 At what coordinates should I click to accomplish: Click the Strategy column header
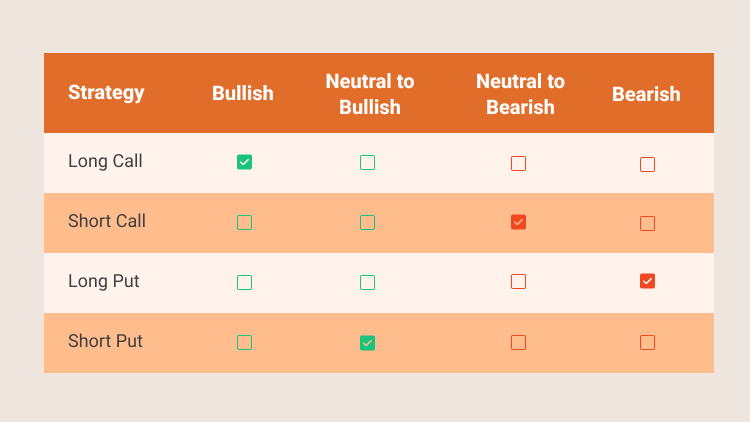tap(106, 93)
